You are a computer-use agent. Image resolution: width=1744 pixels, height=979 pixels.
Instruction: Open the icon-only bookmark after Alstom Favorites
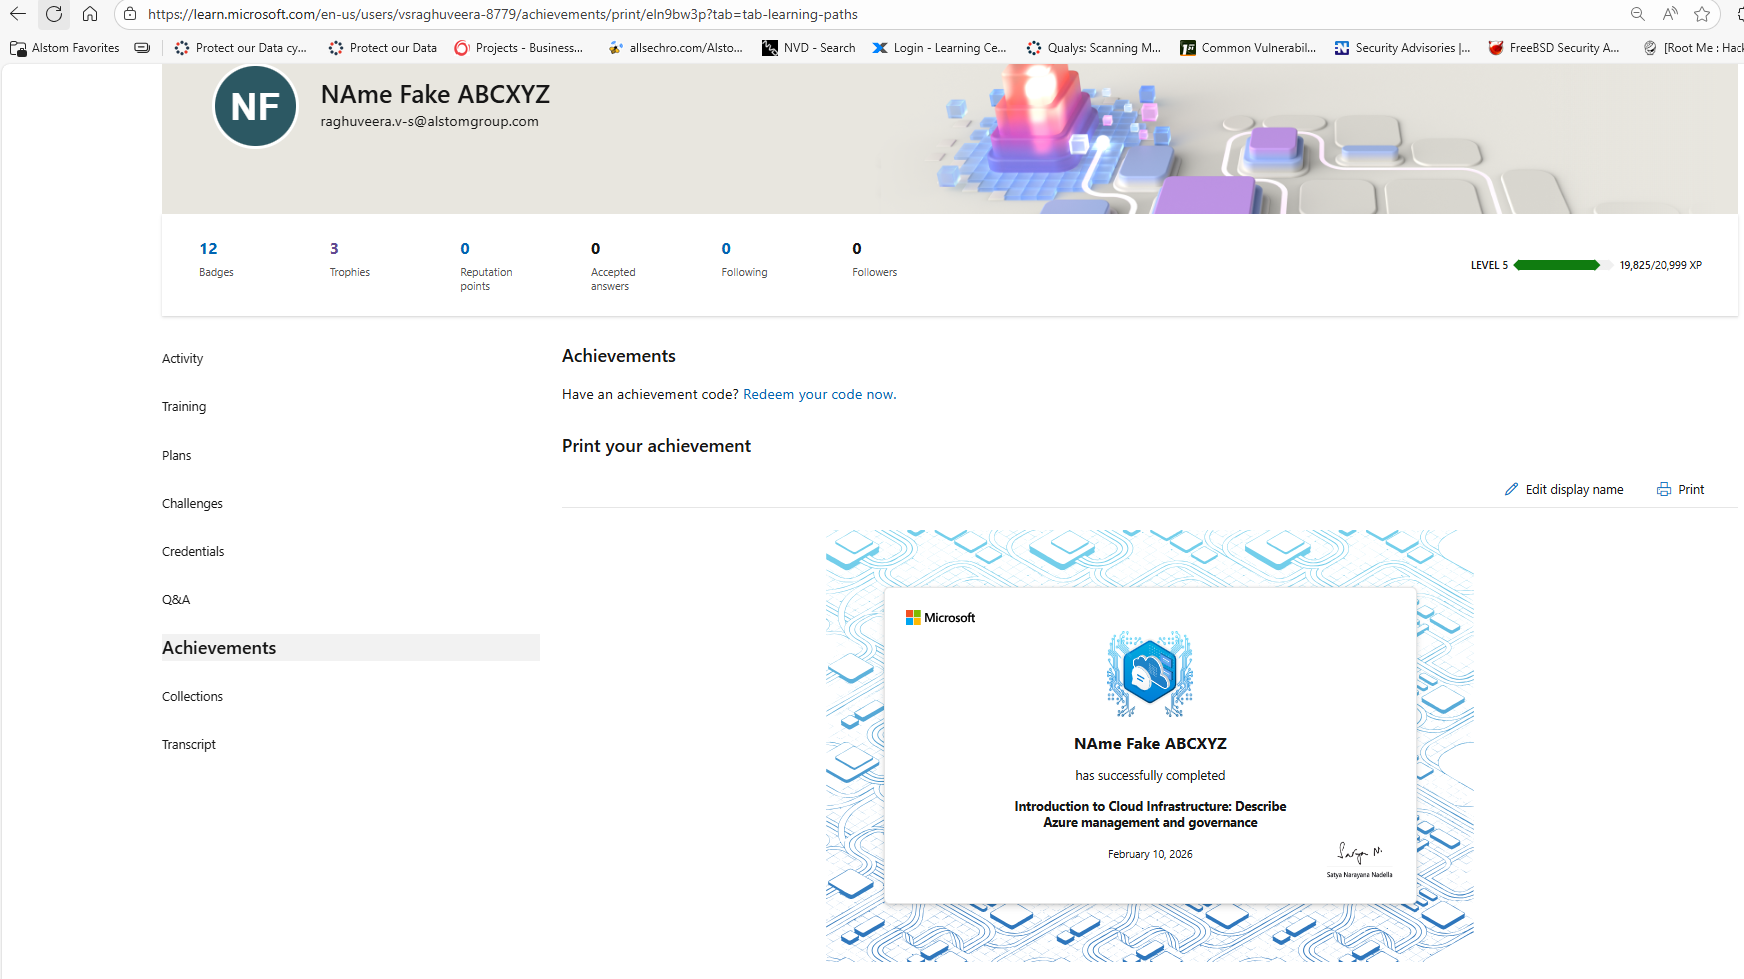tap(142, 48)
